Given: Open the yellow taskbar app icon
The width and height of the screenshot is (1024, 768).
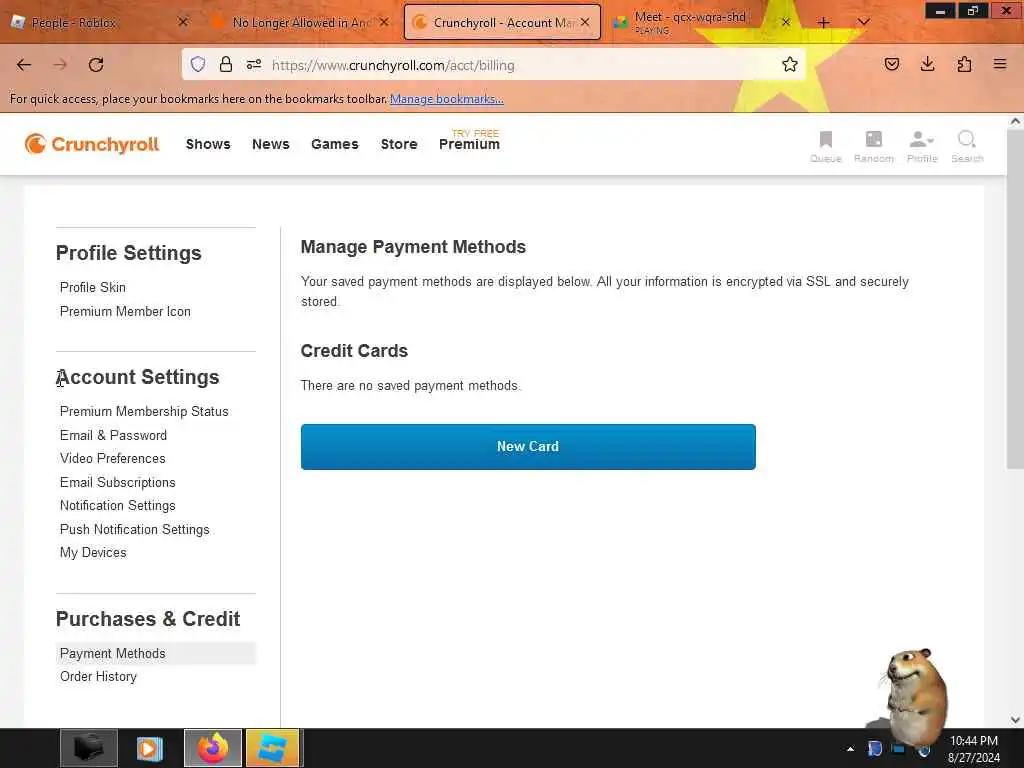Looking at the screenshot, I should [x=272, y=748].
